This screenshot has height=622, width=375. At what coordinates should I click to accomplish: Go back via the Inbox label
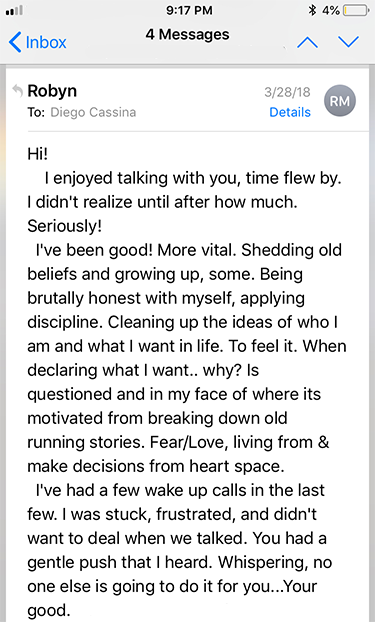(x=46, y=42)
